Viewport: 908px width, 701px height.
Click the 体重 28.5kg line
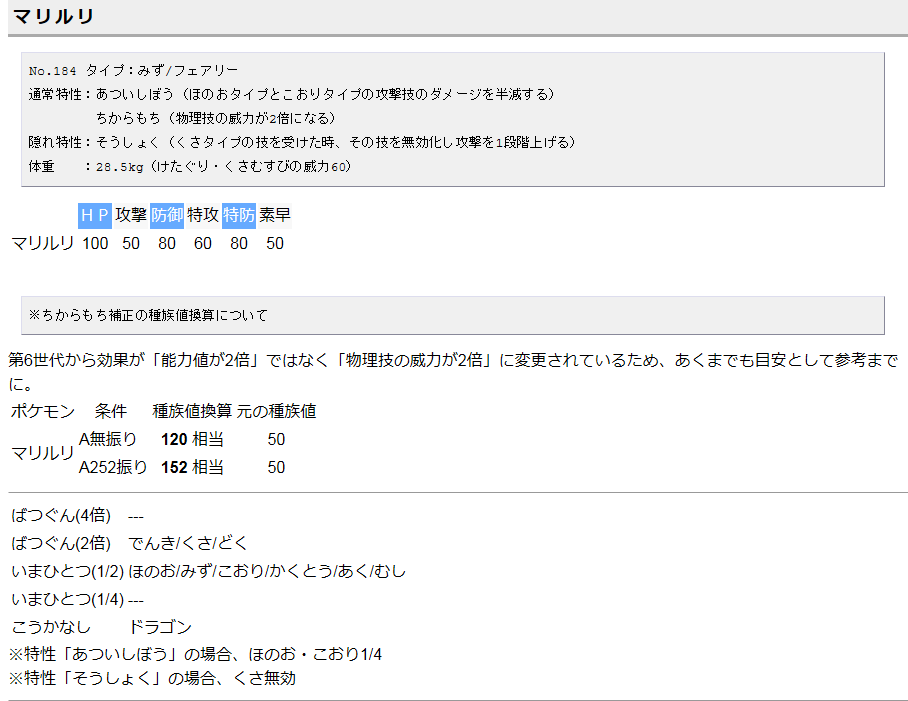coord(189,167)
